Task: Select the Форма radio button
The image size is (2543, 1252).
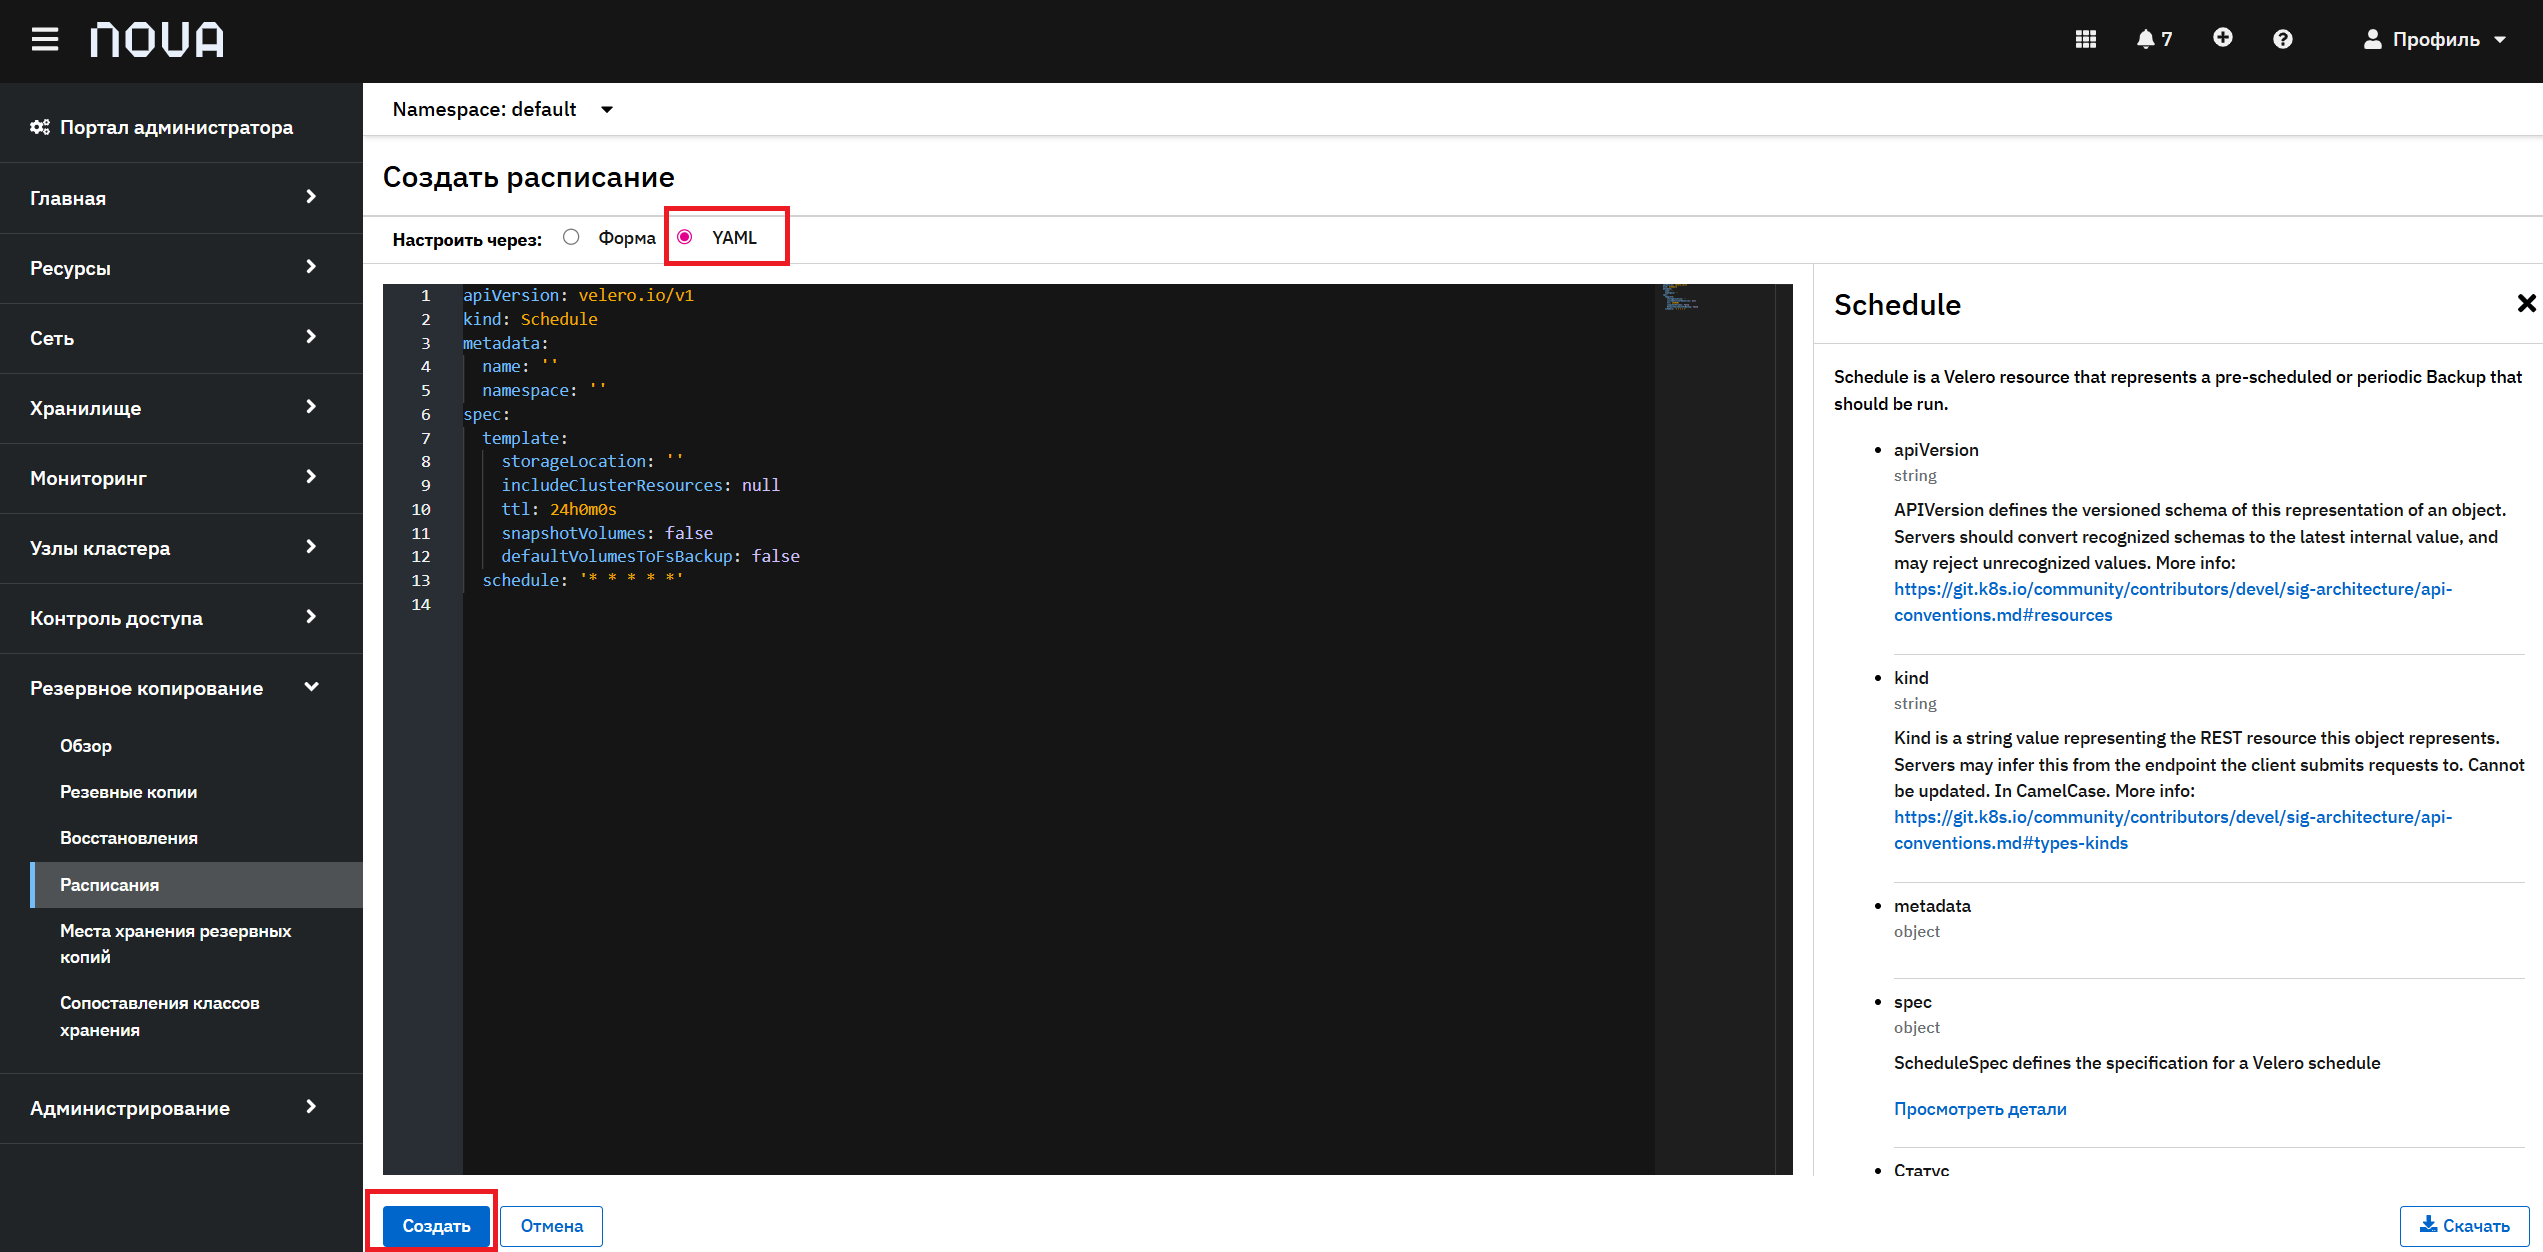Action: (x=571, y=237)
